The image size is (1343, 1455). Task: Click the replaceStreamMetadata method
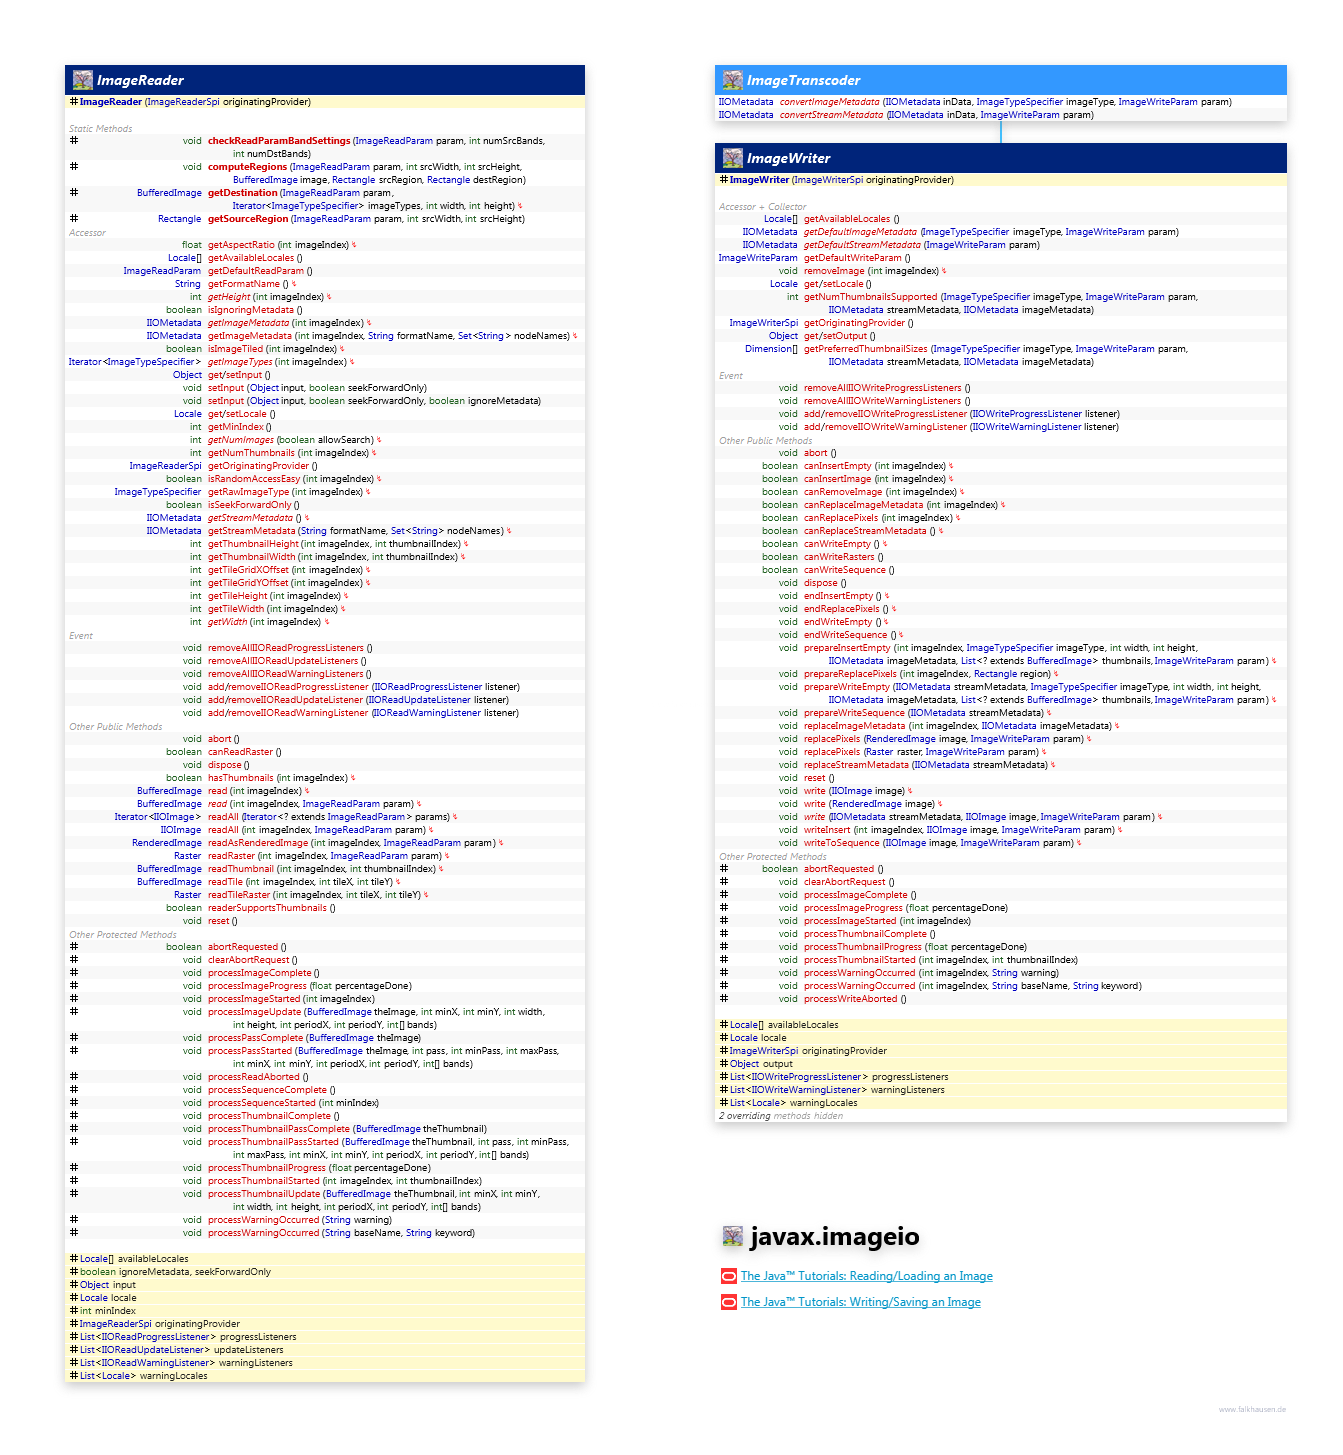(857, 765)
